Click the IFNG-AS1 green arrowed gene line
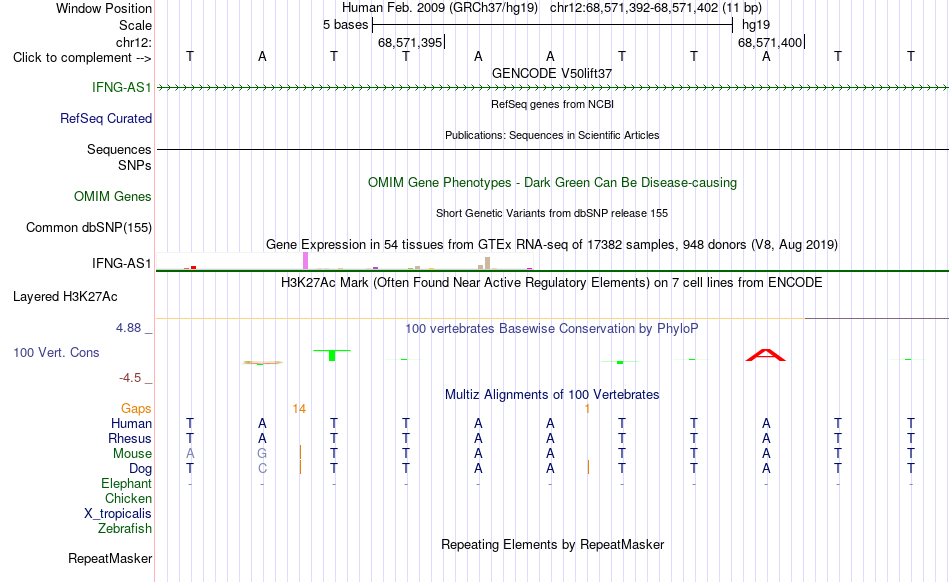Screen dimensions: 950x582 click(x=552, y=88)
